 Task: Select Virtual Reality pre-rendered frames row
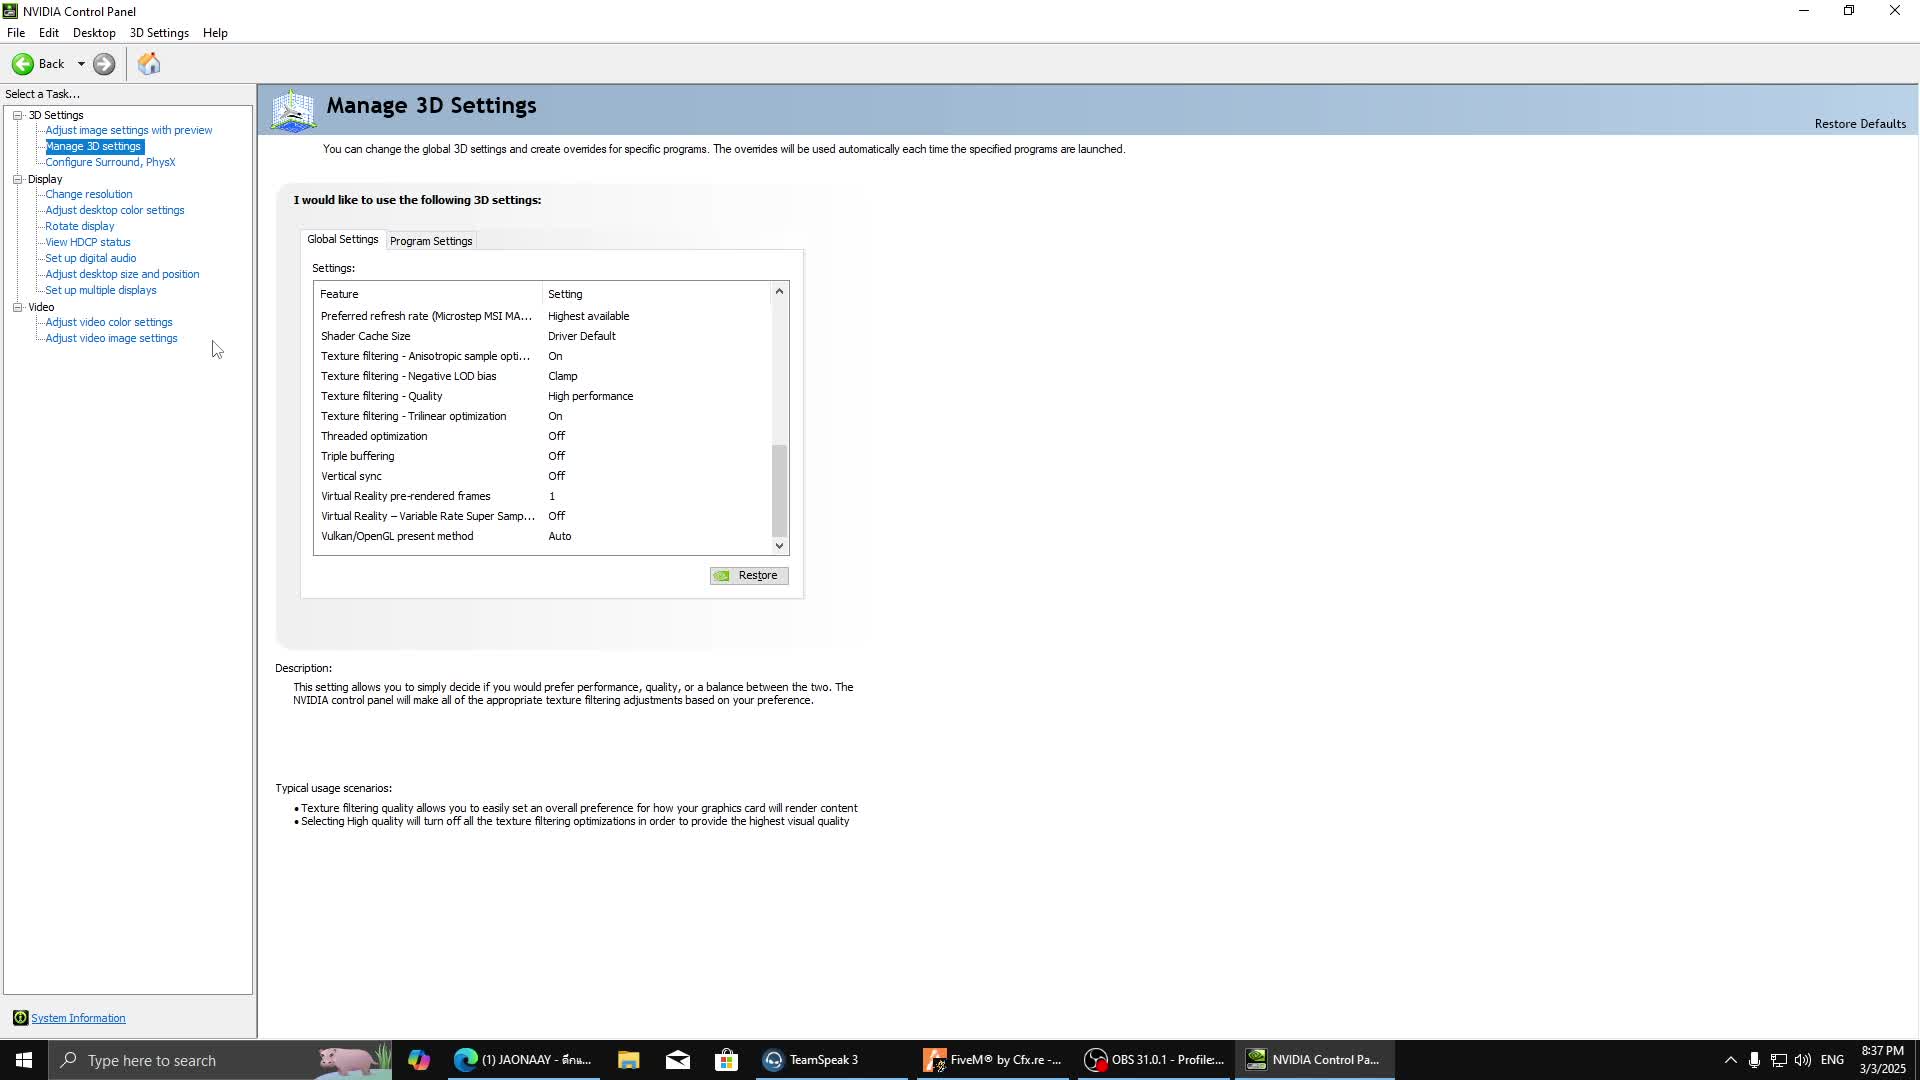coord(543,496)
